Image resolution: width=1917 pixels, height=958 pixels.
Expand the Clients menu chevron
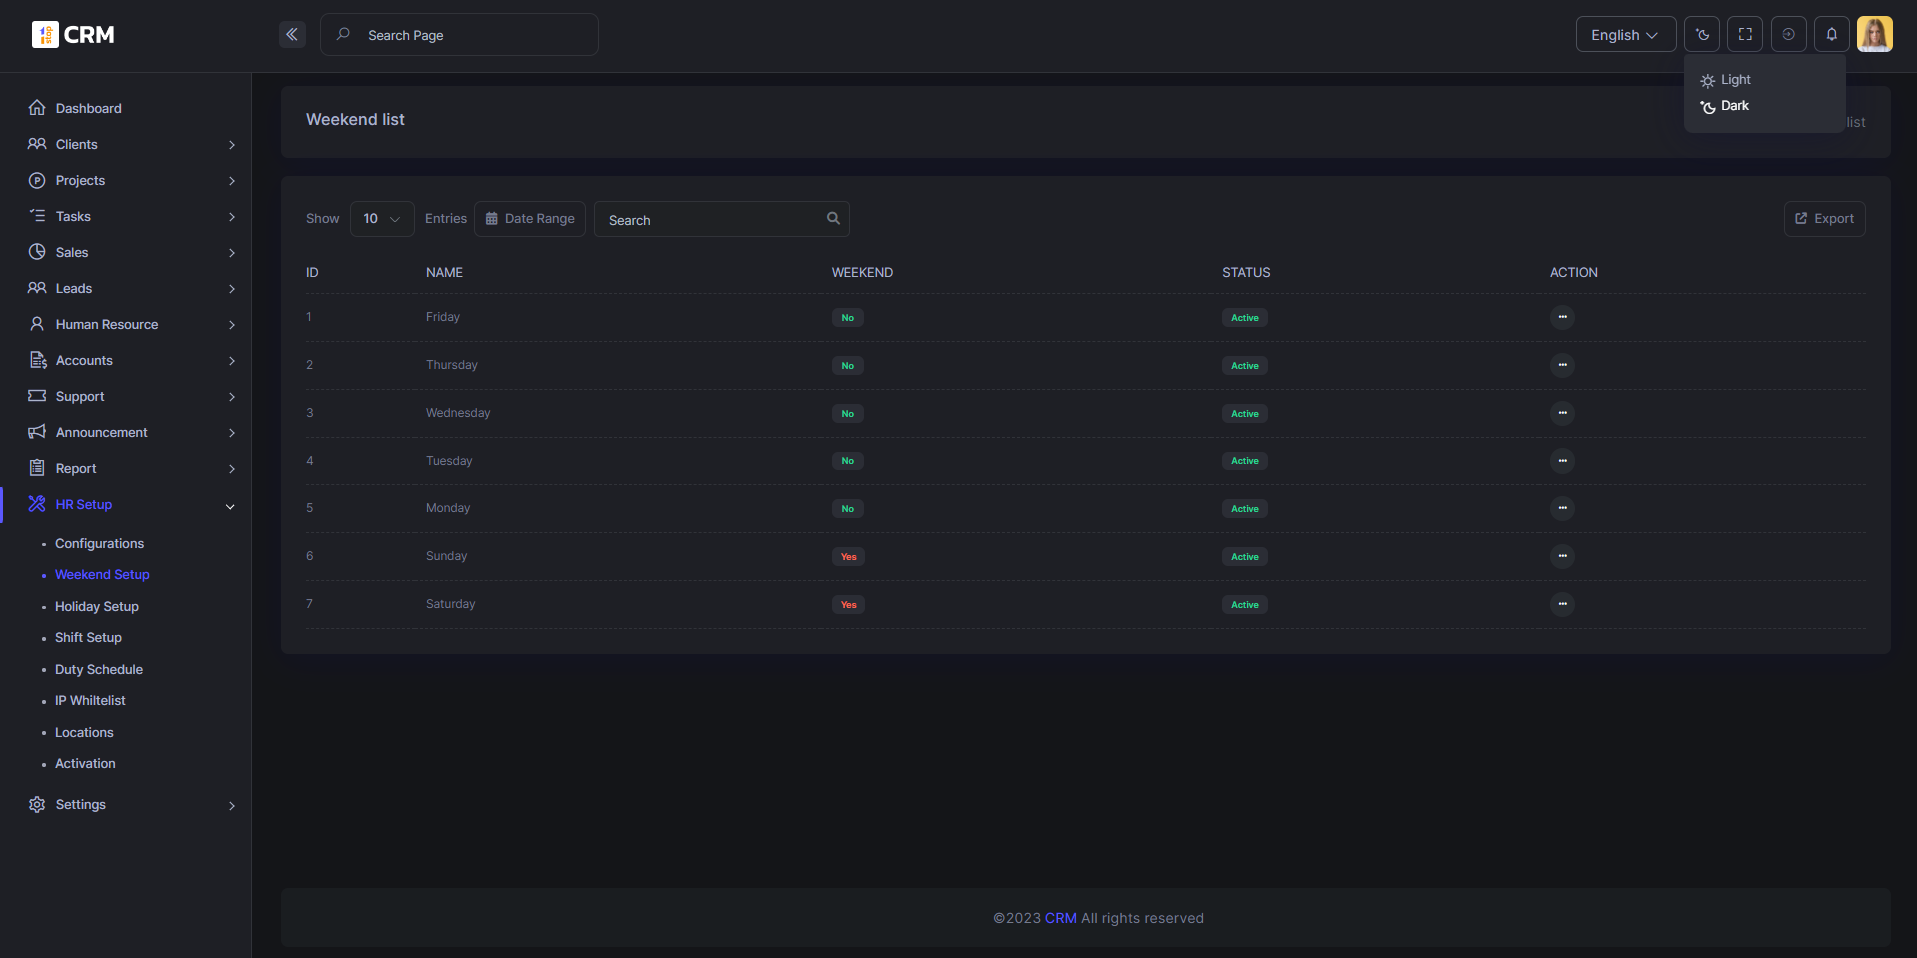point(232,145)
